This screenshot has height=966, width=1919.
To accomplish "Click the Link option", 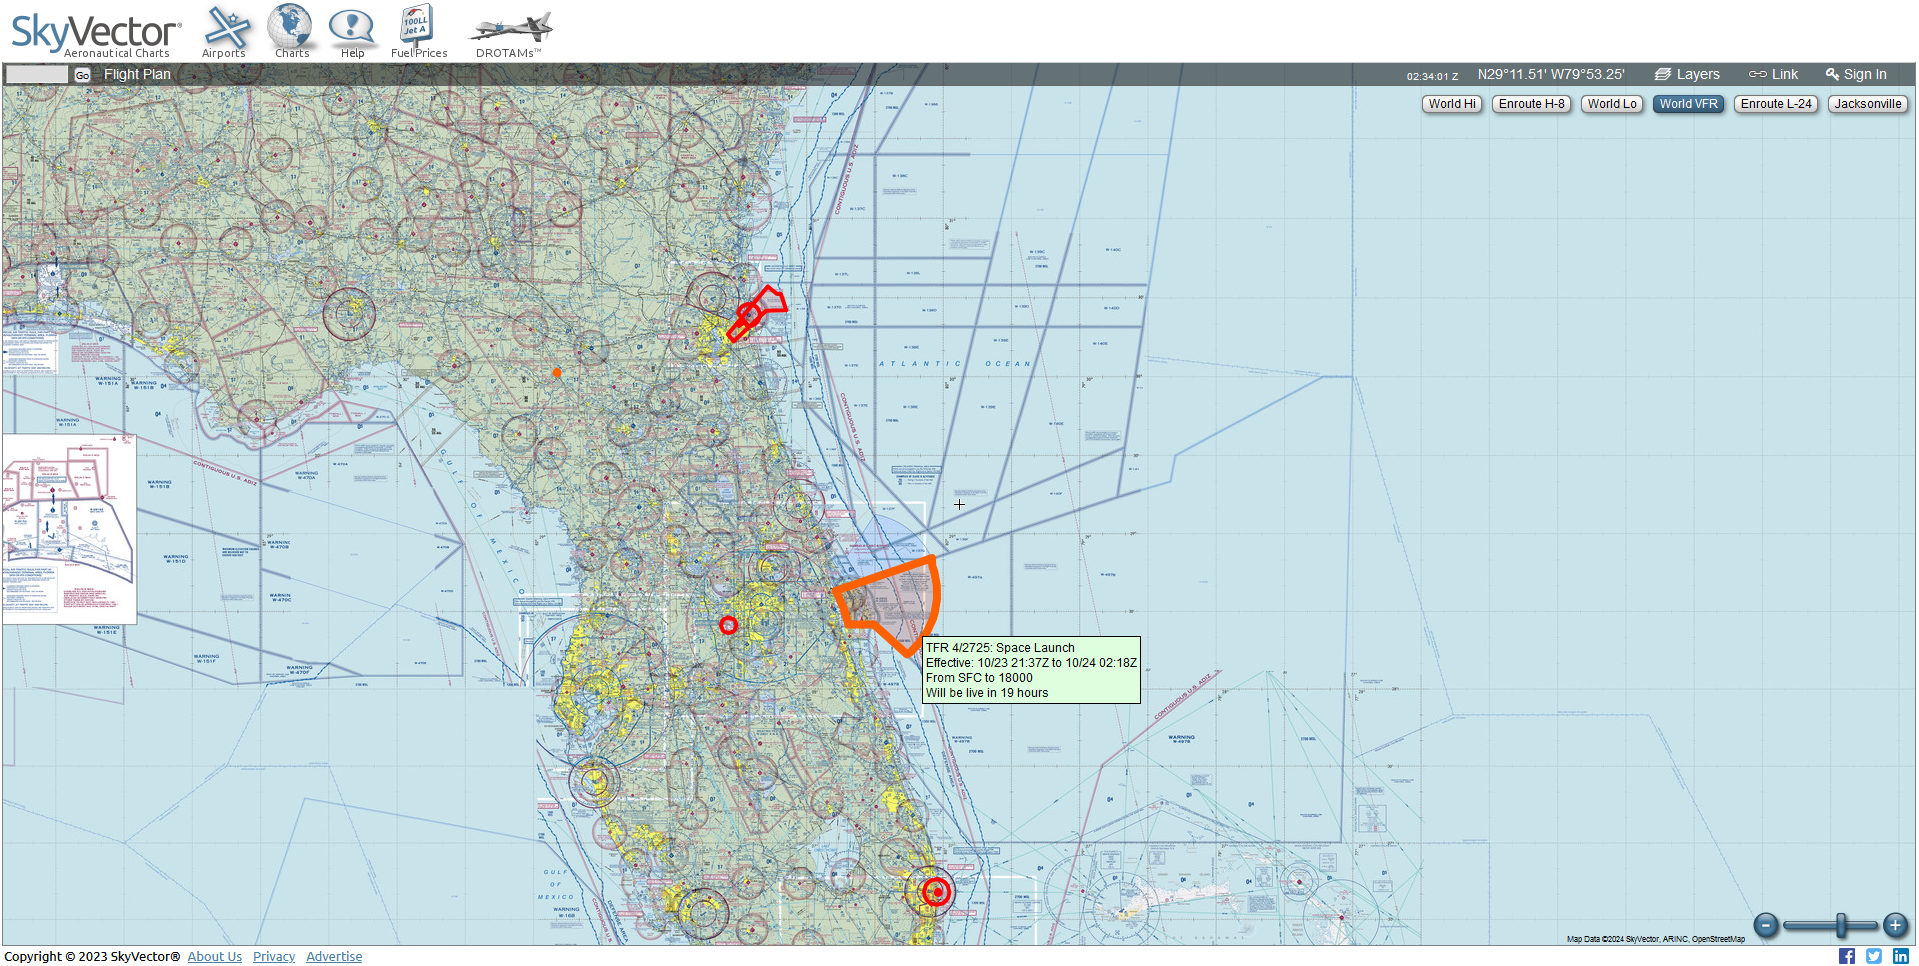I will pyautogui.click(x=1773, y=74).
